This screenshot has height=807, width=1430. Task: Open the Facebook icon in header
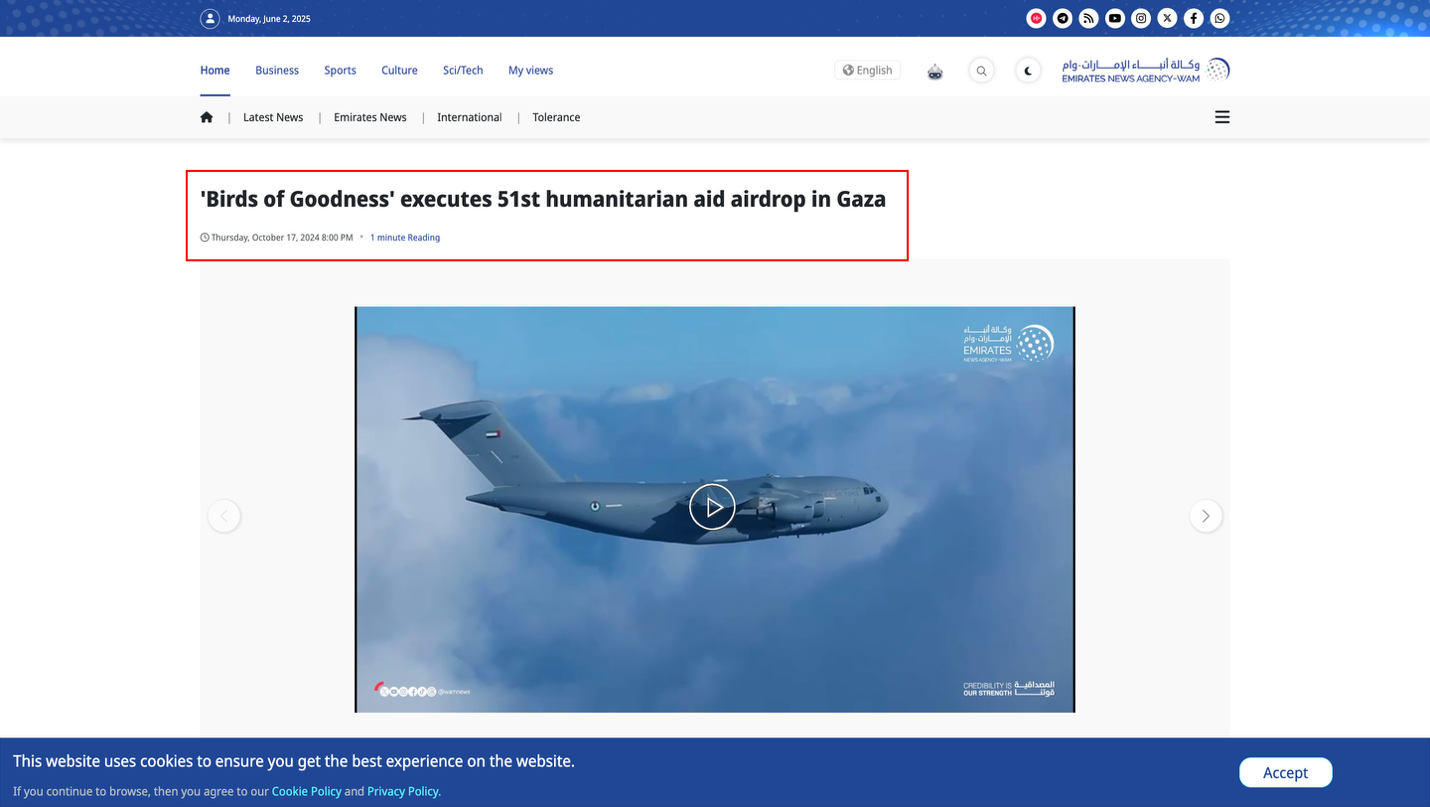(1194, 18)
